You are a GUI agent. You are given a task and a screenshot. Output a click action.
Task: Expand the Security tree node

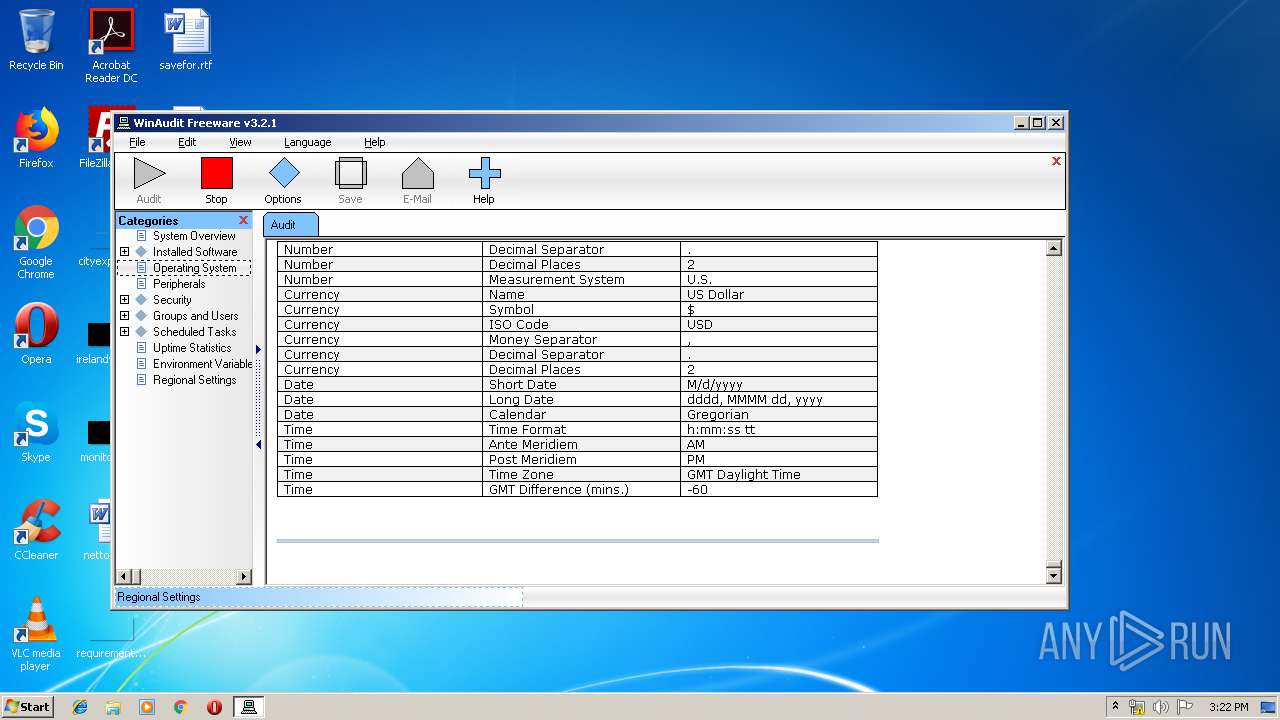tap(124, 300)
